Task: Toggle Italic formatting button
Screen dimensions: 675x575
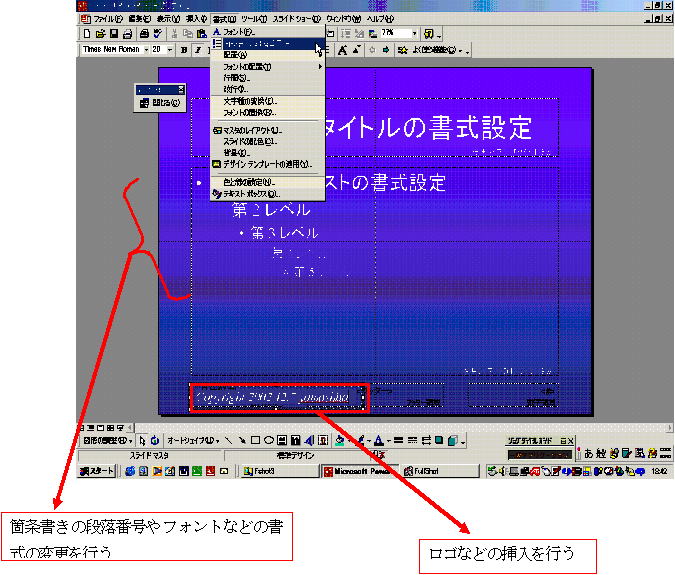Action: [197, 49]
